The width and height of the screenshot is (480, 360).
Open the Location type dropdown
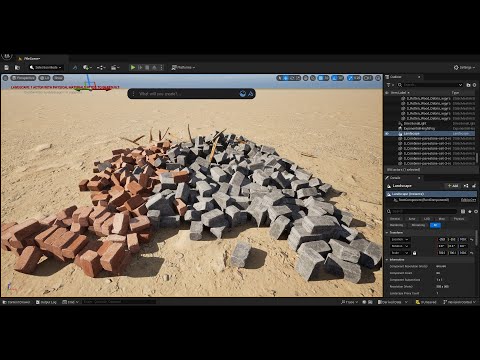tap(400, 240)
